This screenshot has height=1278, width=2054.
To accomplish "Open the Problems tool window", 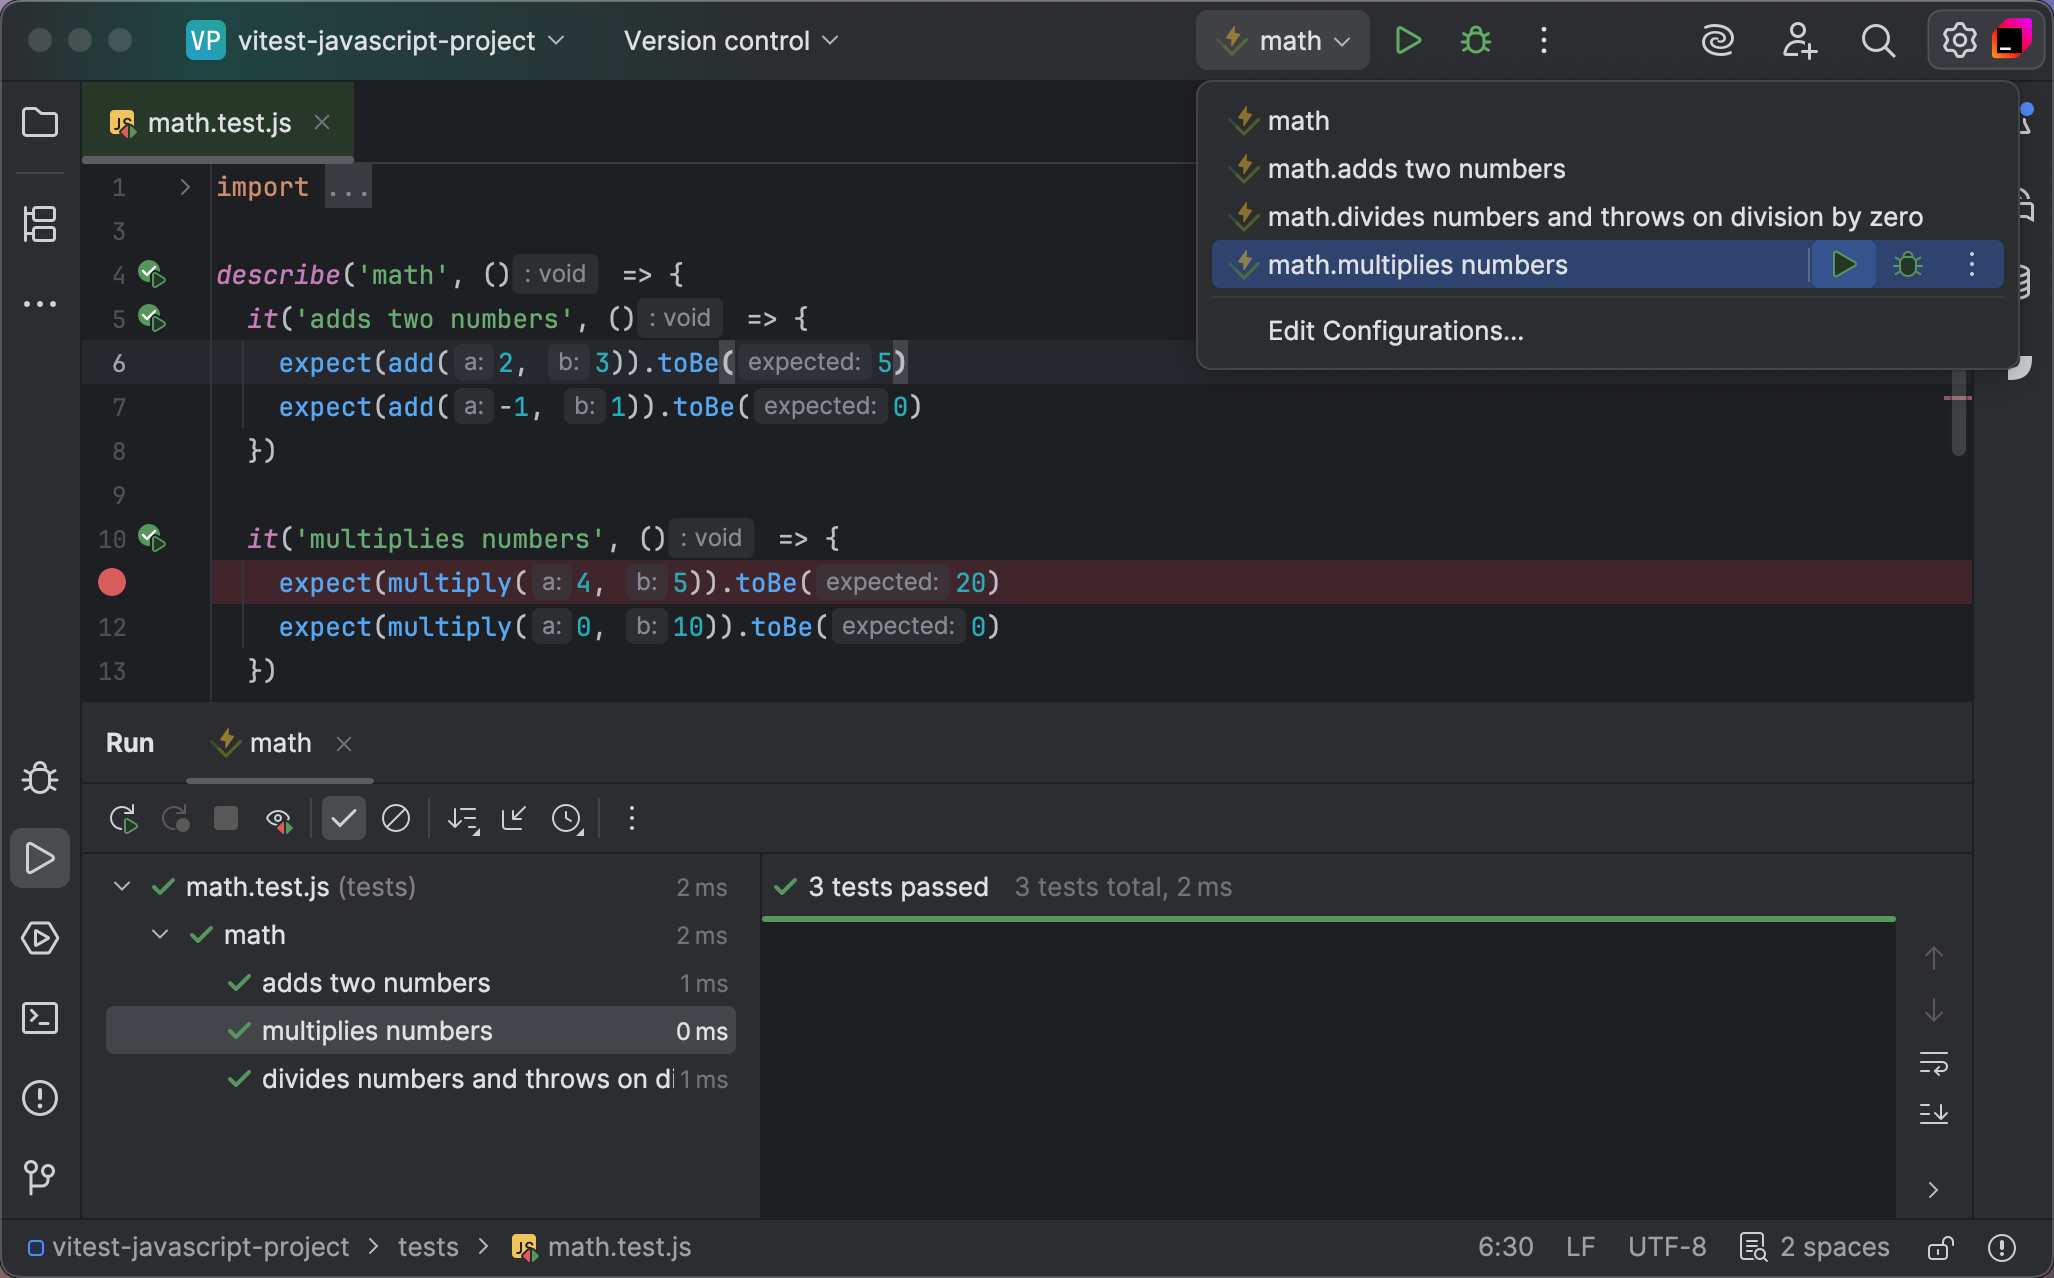I will coord(40,1097).
